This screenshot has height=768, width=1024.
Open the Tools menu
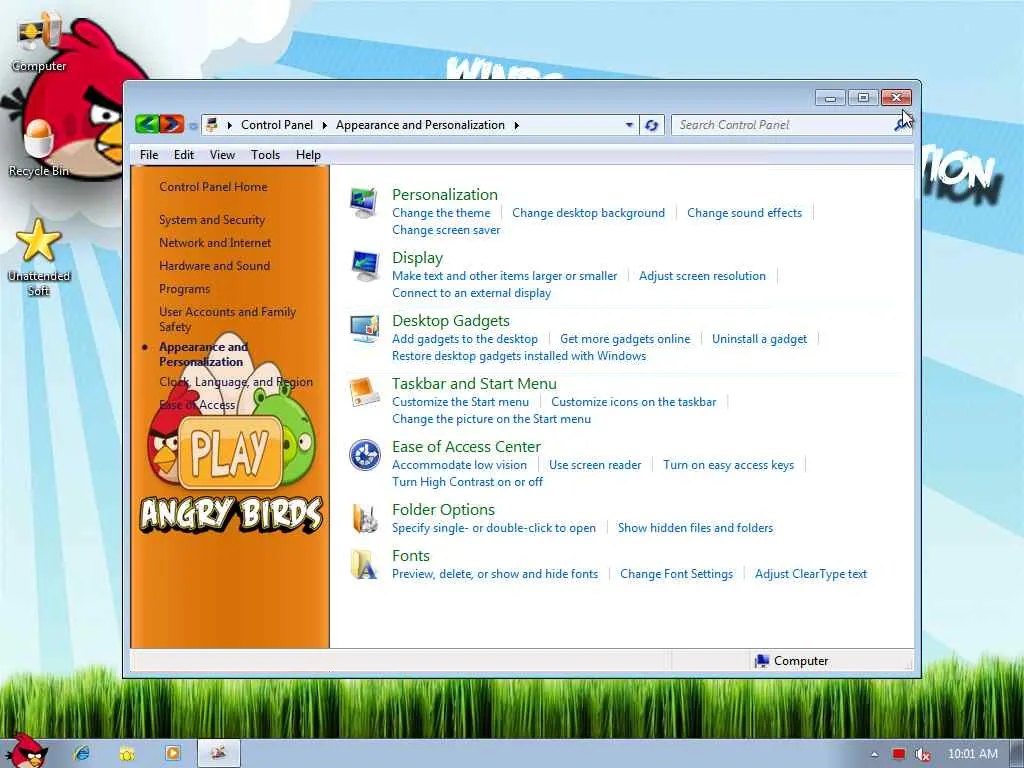265,155
